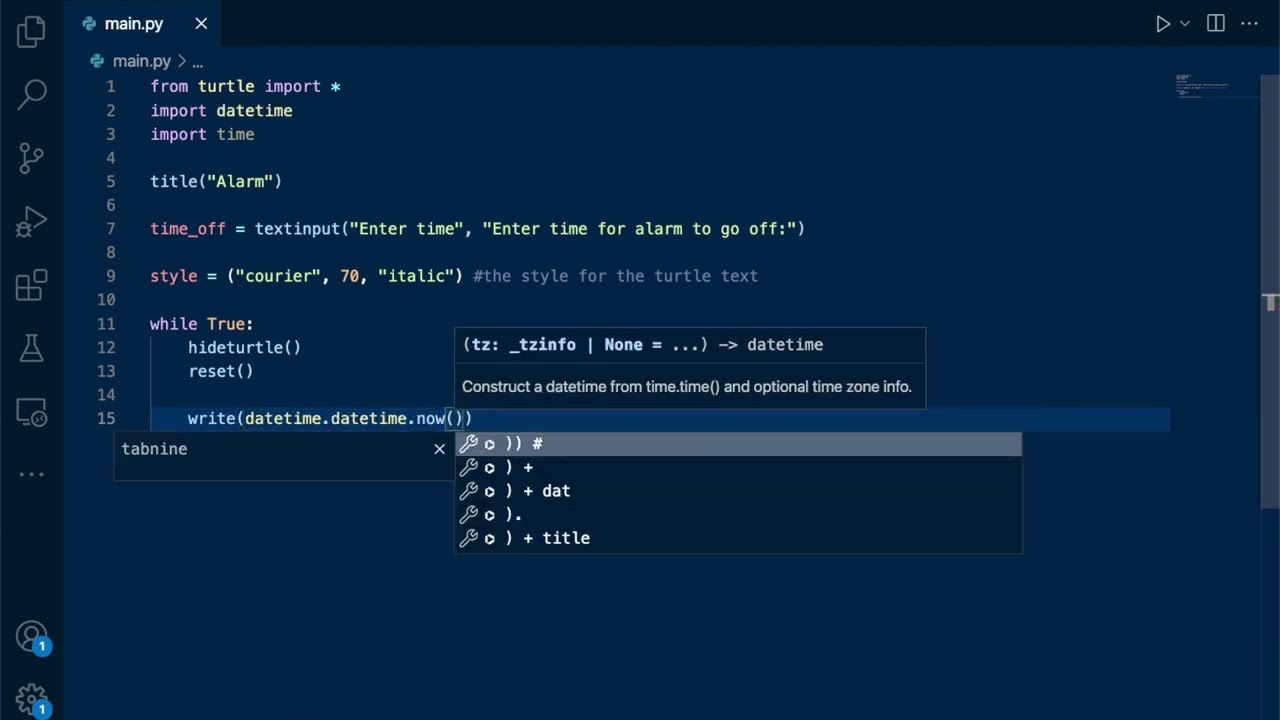Click the breadcrumb ellipsis segment
The image size is (1280, 720).
(x=197, y=62)
